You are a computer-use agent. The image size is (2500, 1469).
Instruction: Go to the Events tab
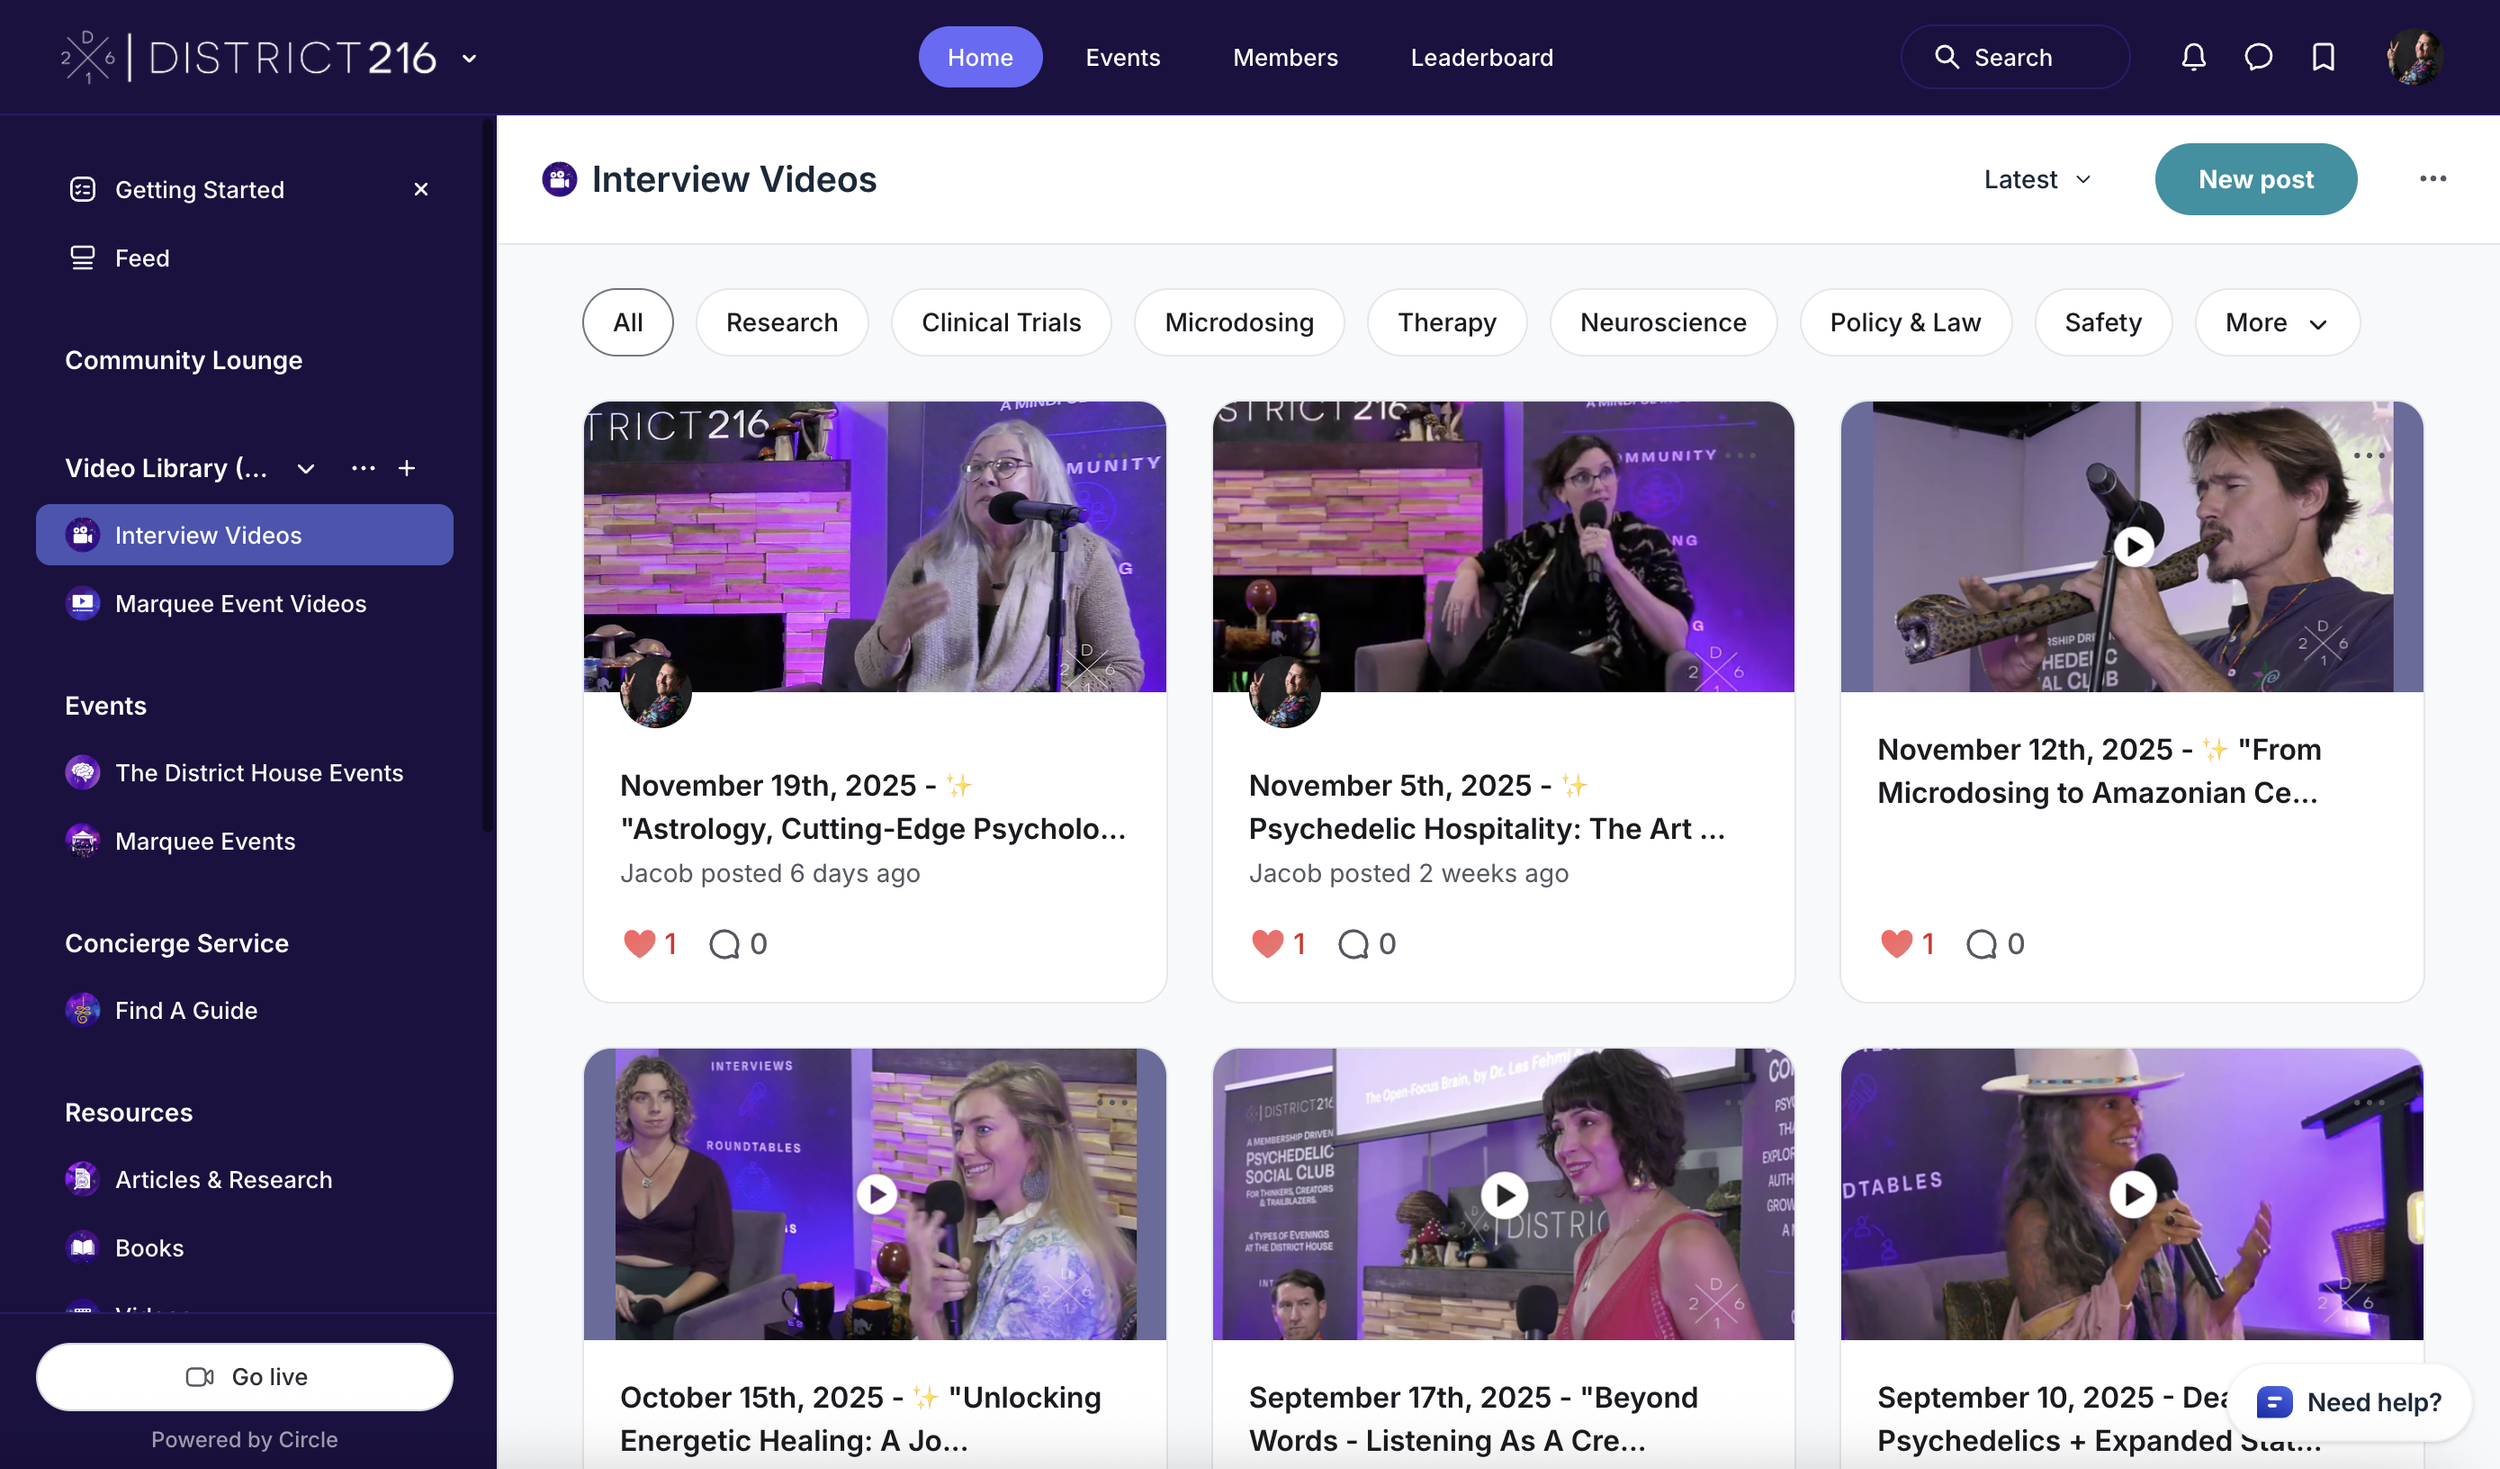(1122, 57)
